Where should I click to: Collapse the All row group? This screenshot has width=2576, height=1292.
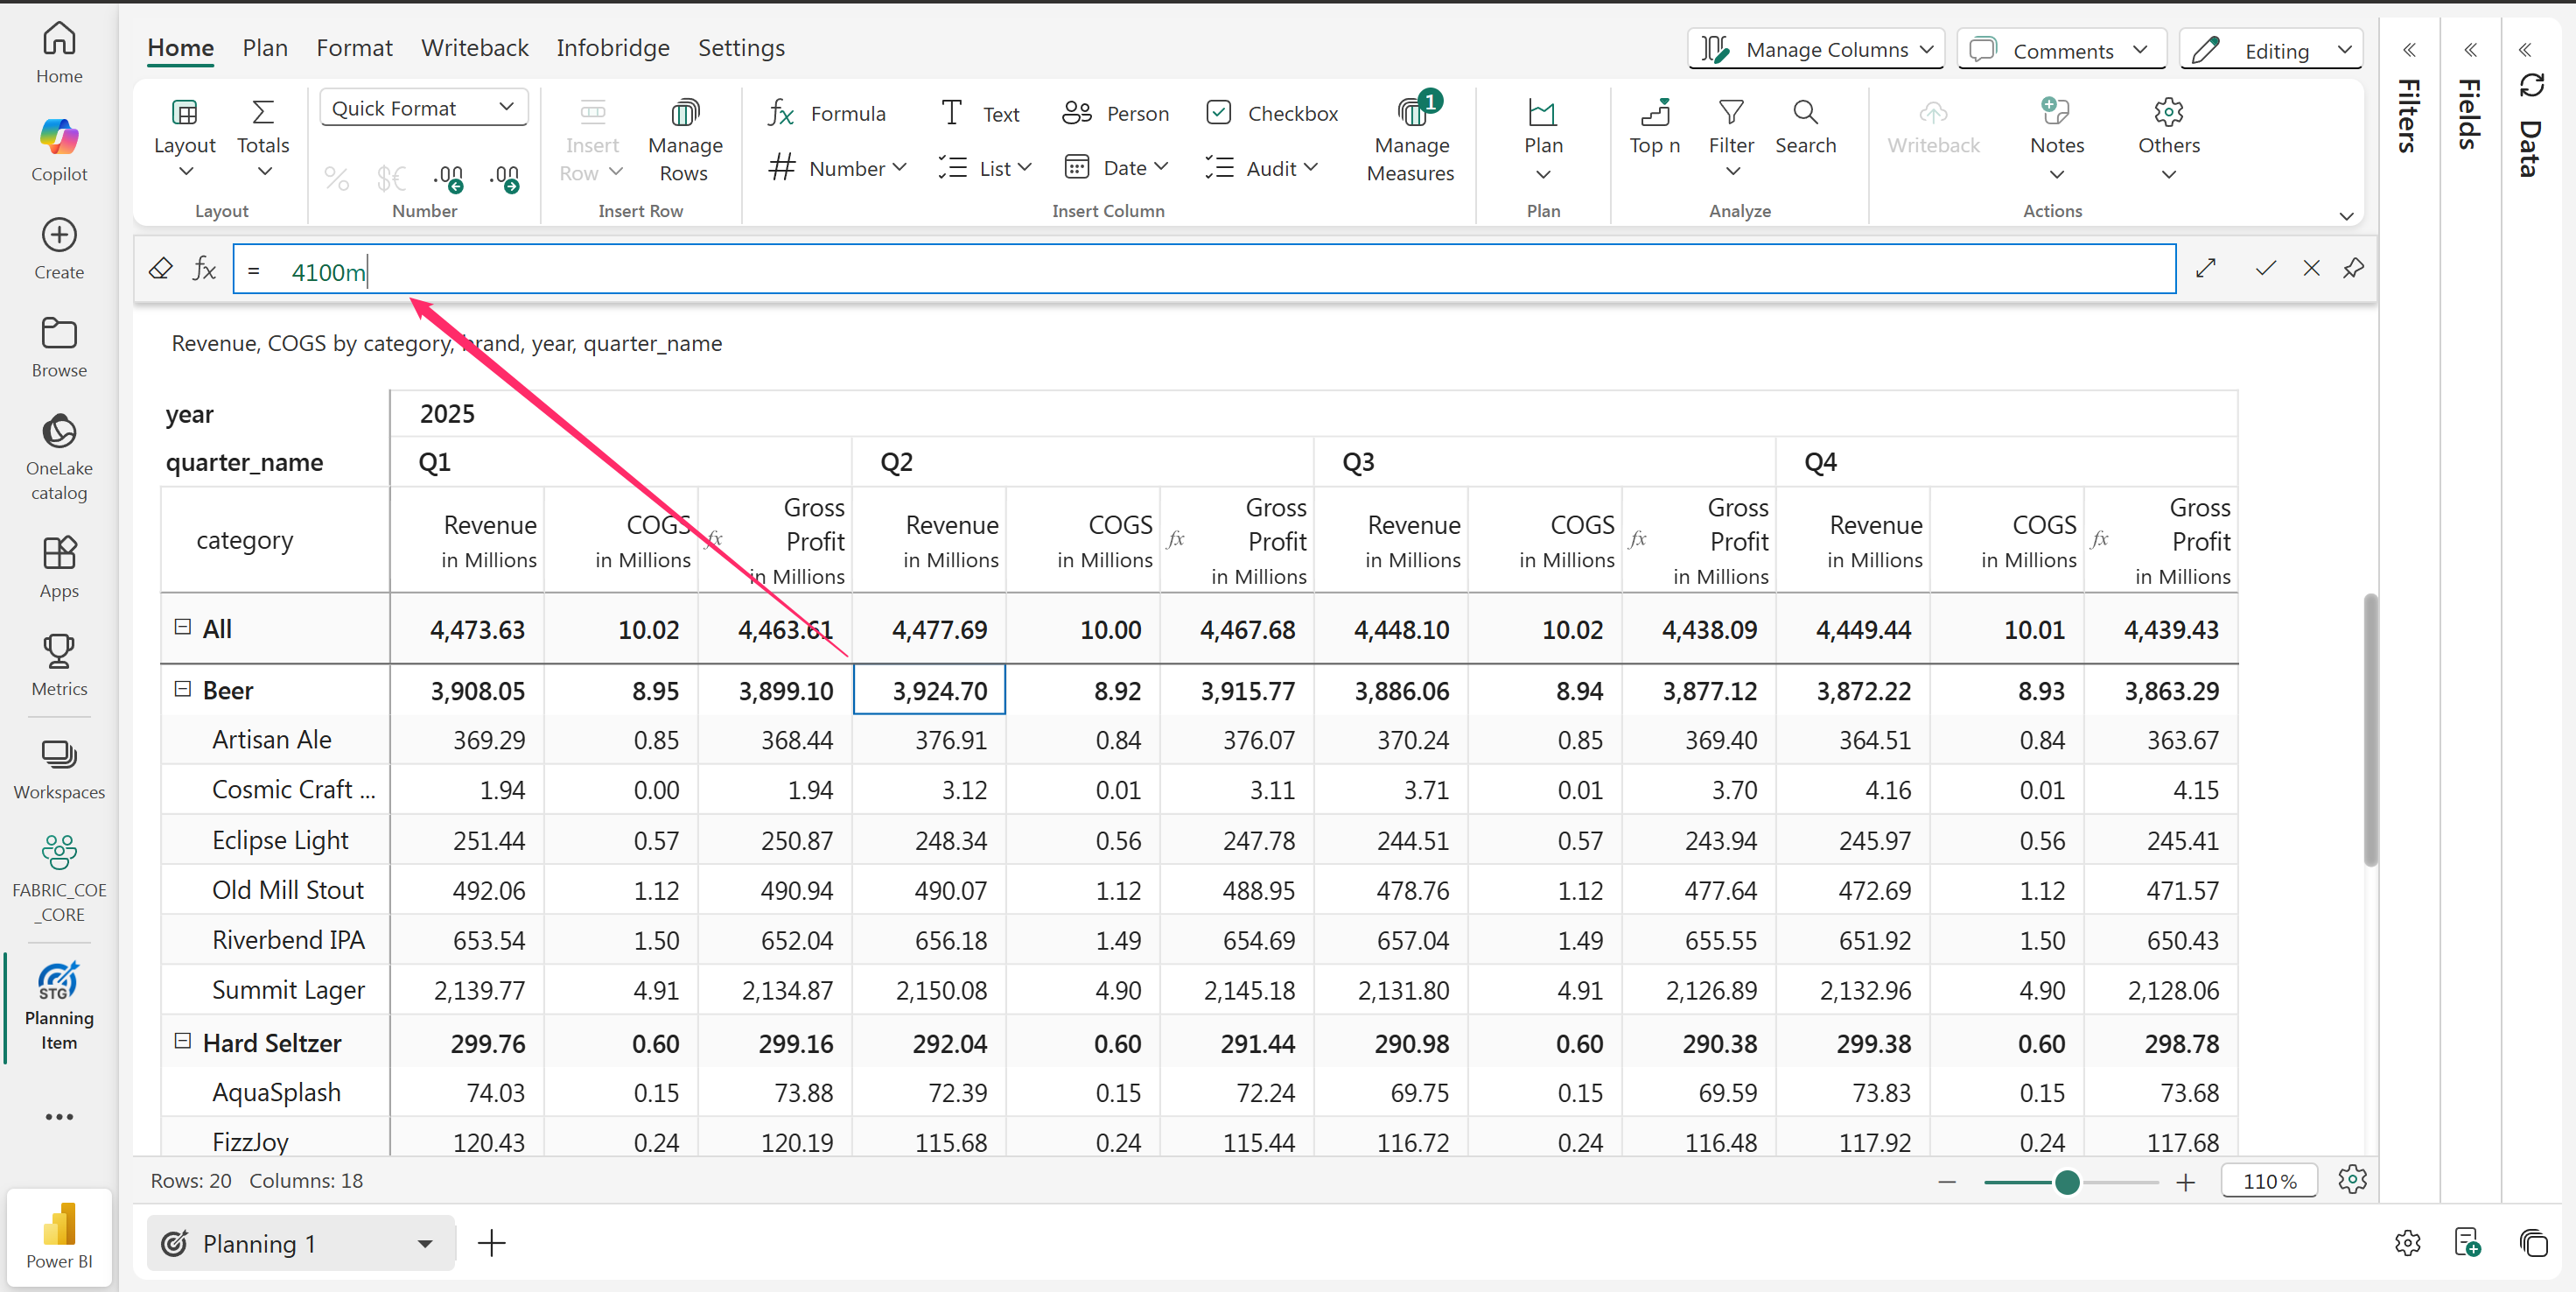click(182, 627)
